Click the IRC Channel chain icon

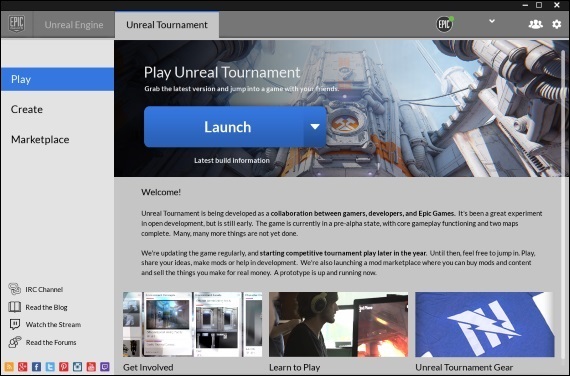click(x=15, y=289)
